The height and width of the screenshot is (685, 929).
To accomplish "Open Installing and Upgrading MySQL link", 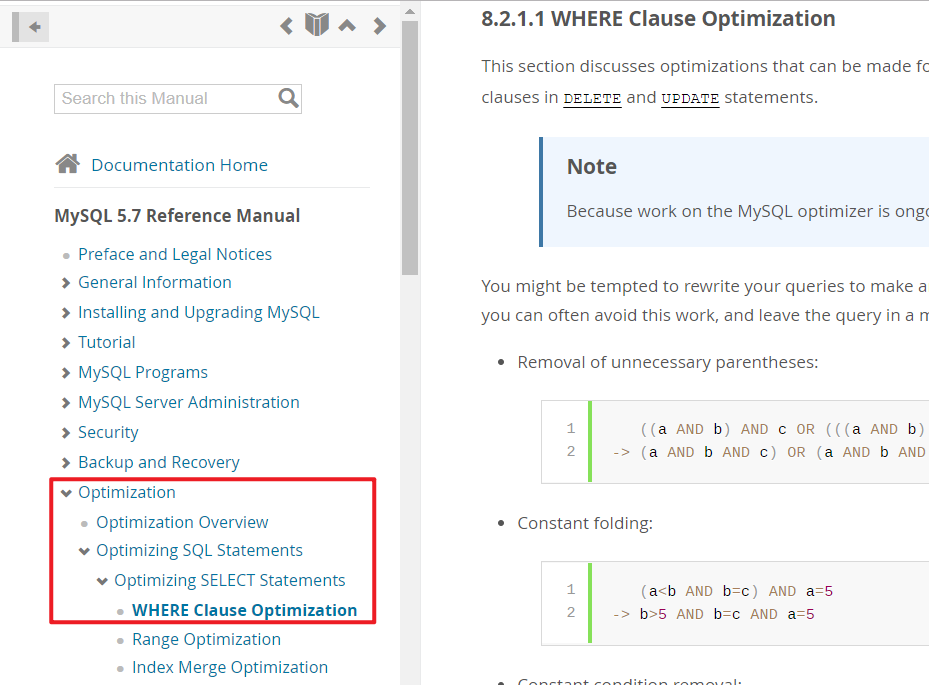I will point(198,312).
